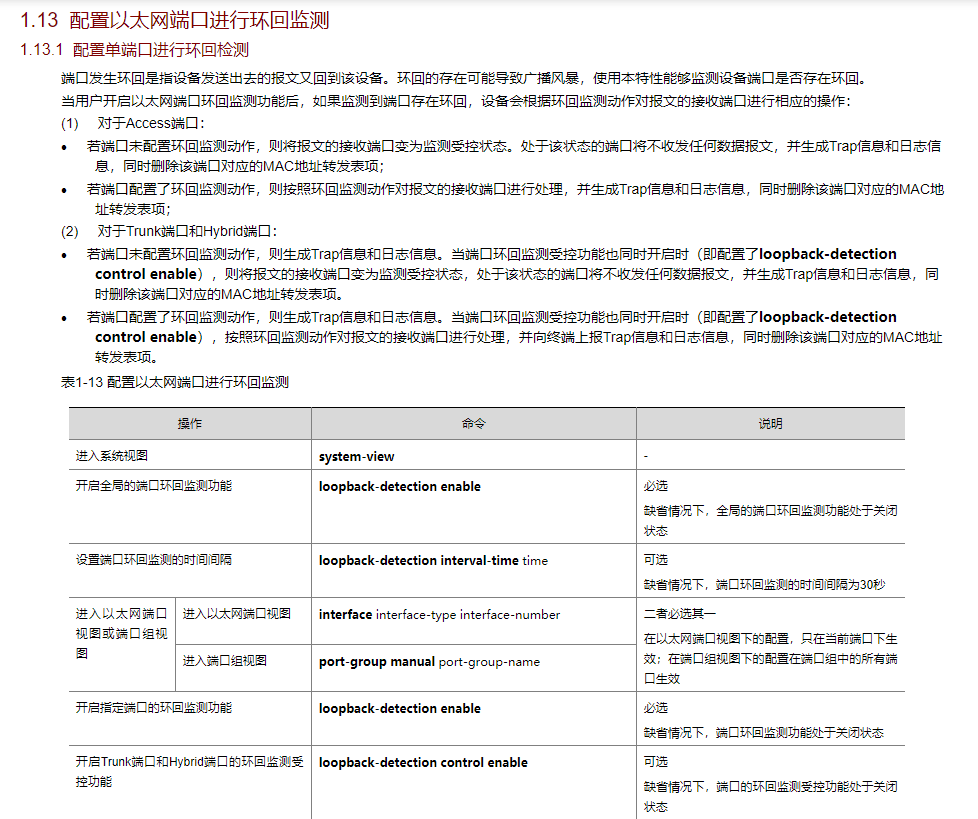Click 'loopback-detection enable' in the specified port row
Viewport: 978px width, 819px height.
399,708
